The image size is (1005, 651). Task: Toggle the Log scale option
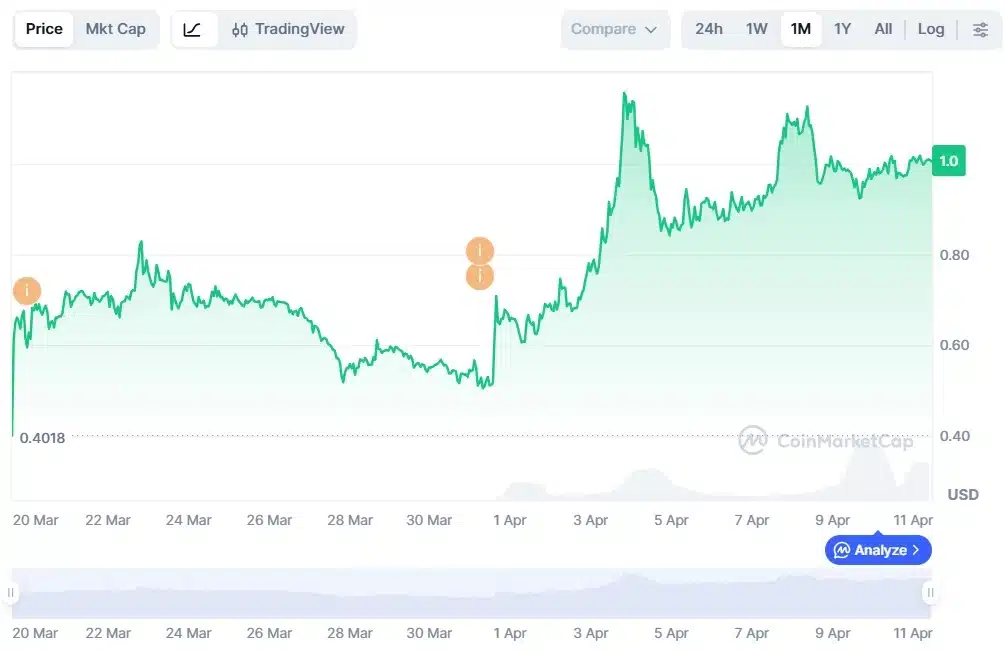tap(931, 30)
